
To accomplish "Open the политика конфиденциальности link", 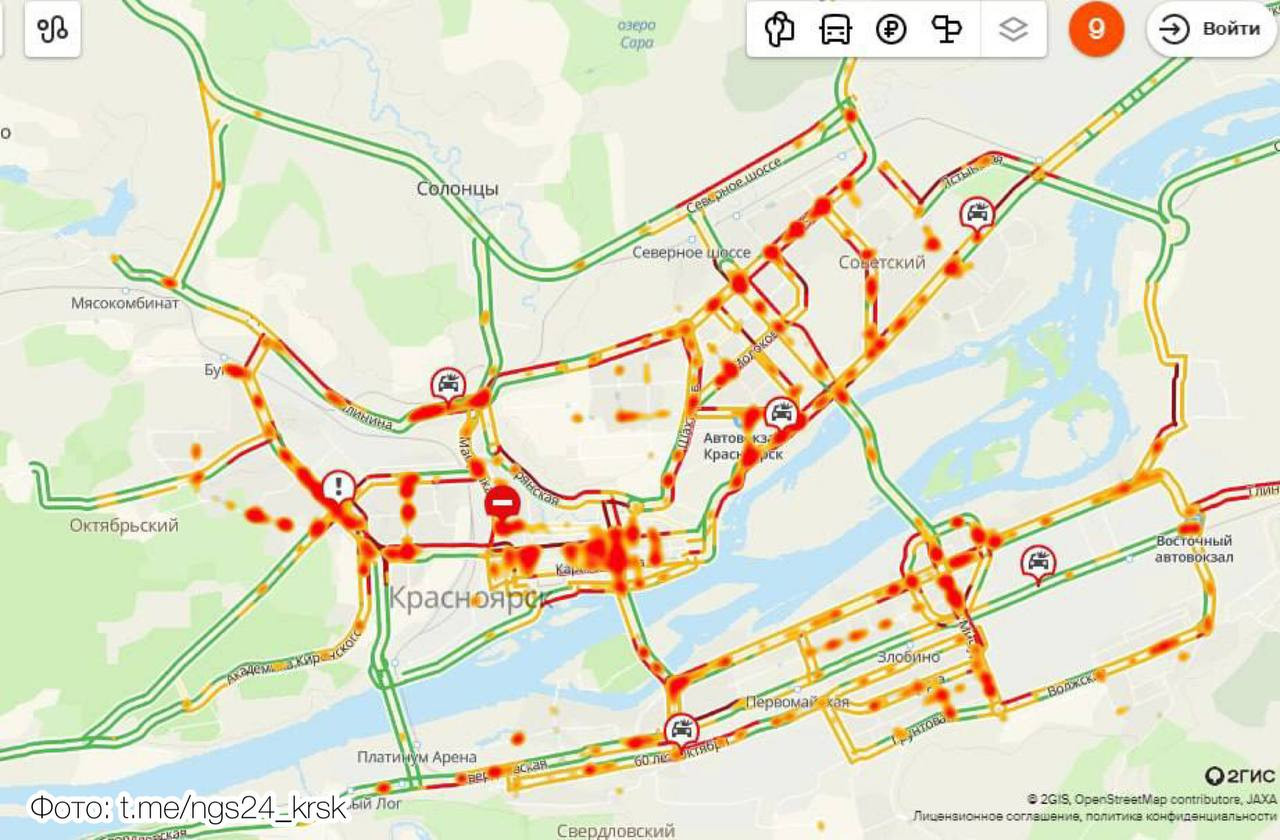I will [x=1179, y=817].
